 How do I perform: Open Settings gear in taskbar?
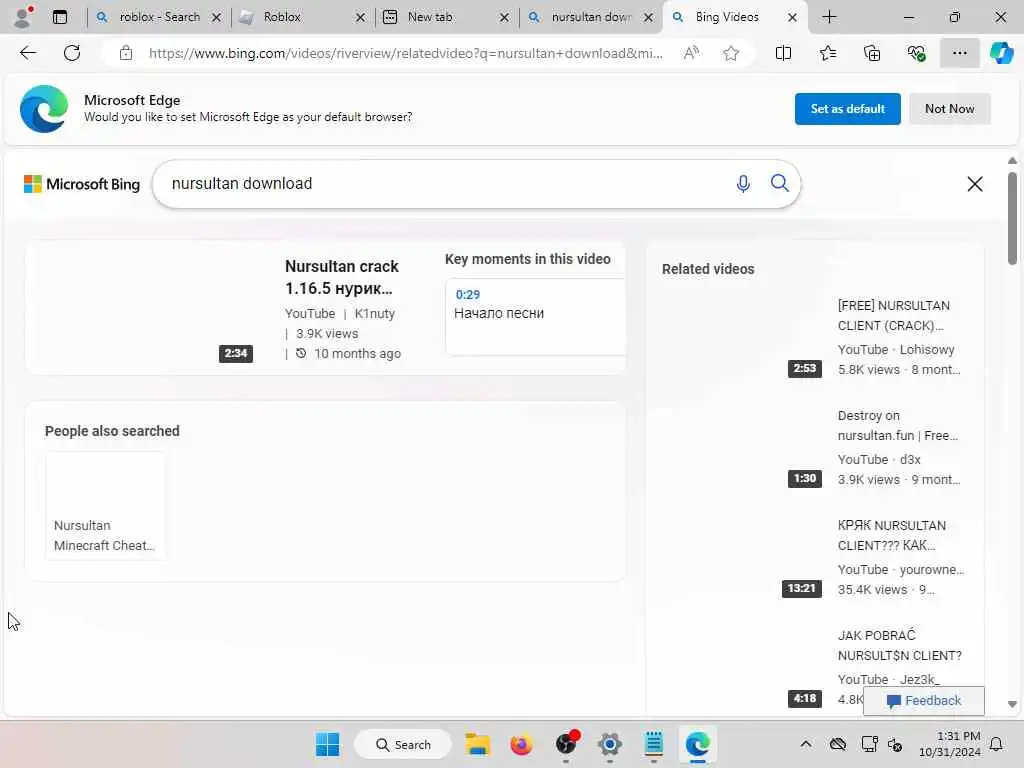(609, 744)
